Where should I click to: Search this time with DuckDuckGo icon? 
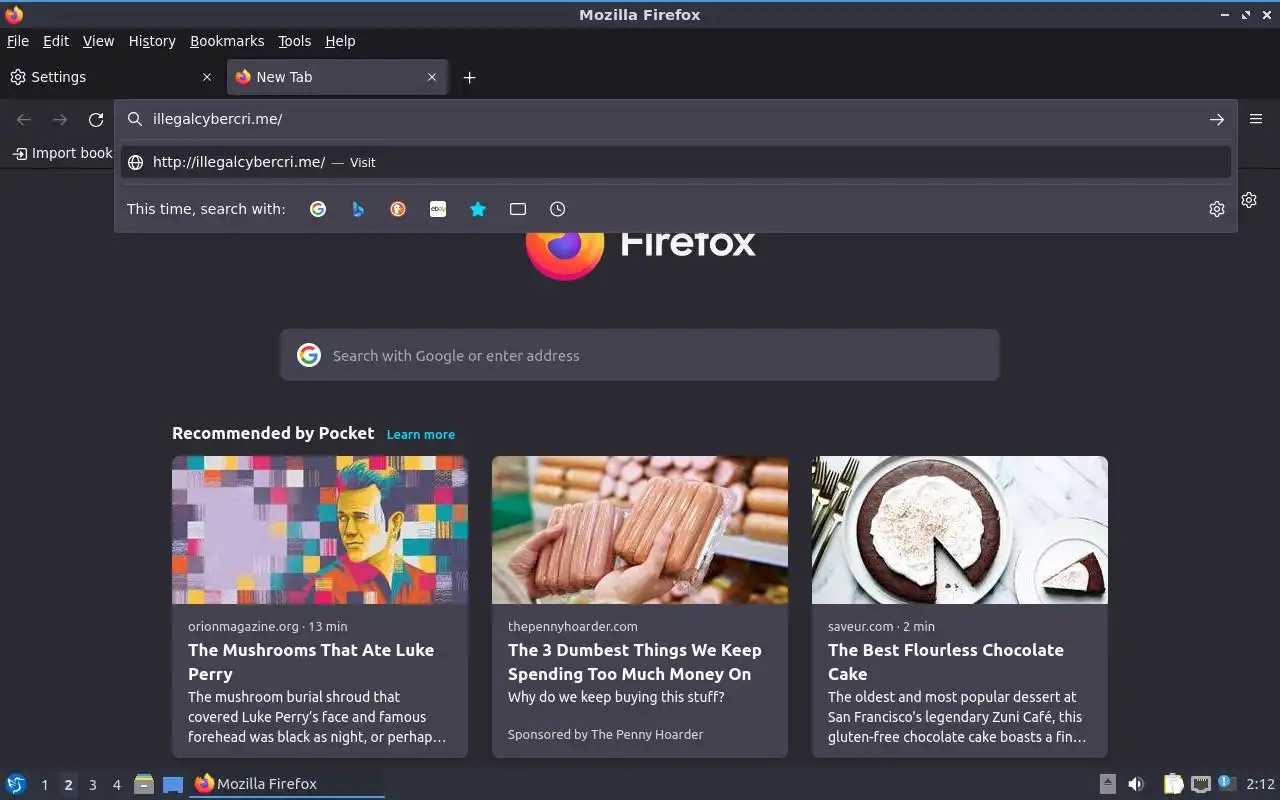point(398,209)
